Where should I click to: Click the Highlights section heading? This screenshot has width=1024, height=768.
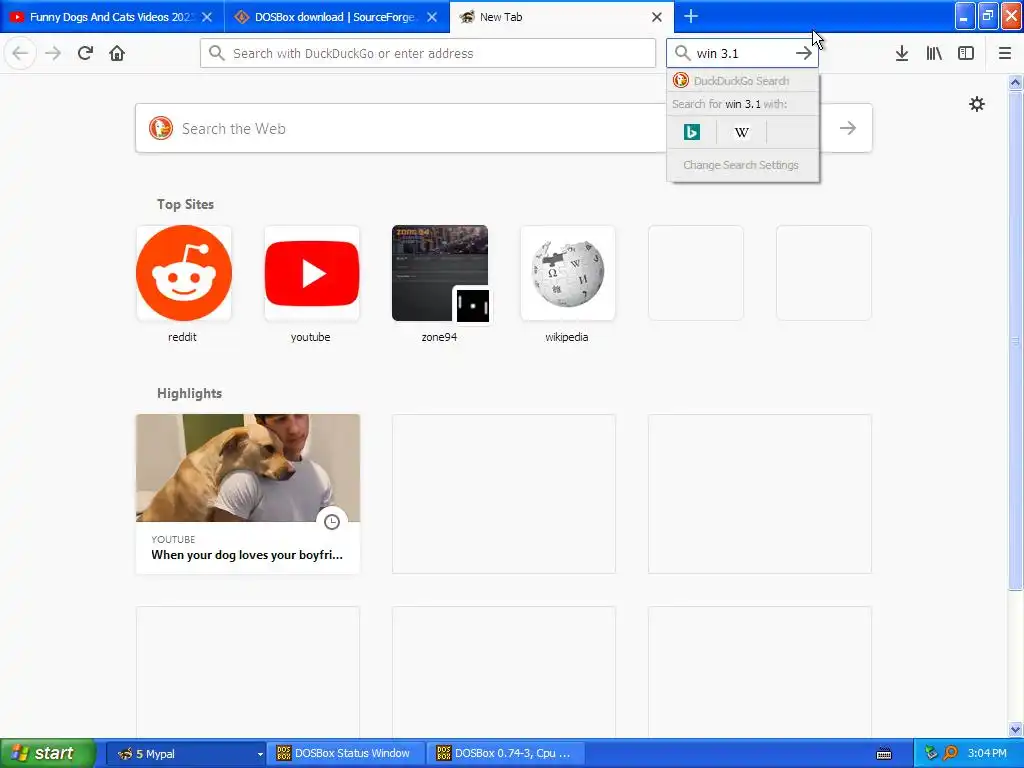click(189, 393)
